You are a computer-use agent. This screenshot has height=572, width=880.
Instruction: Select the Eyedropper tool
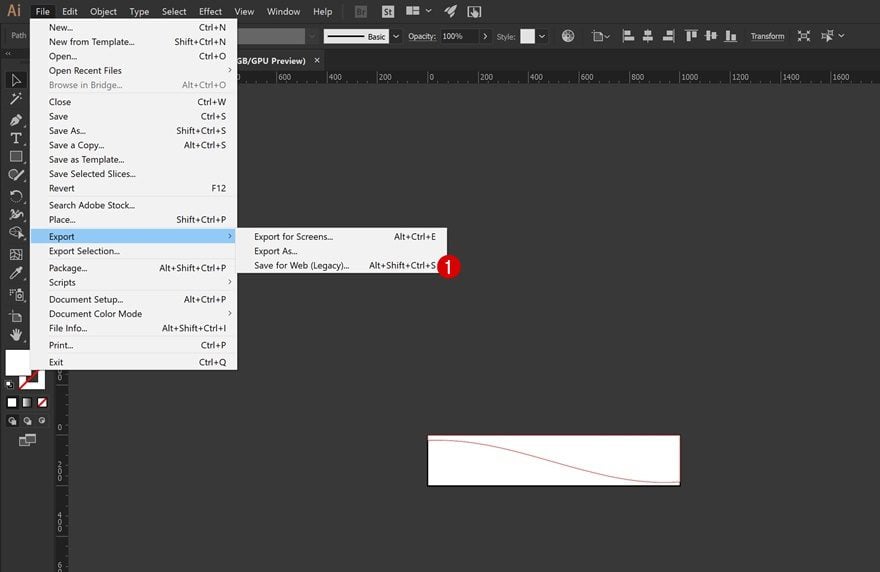16,273
